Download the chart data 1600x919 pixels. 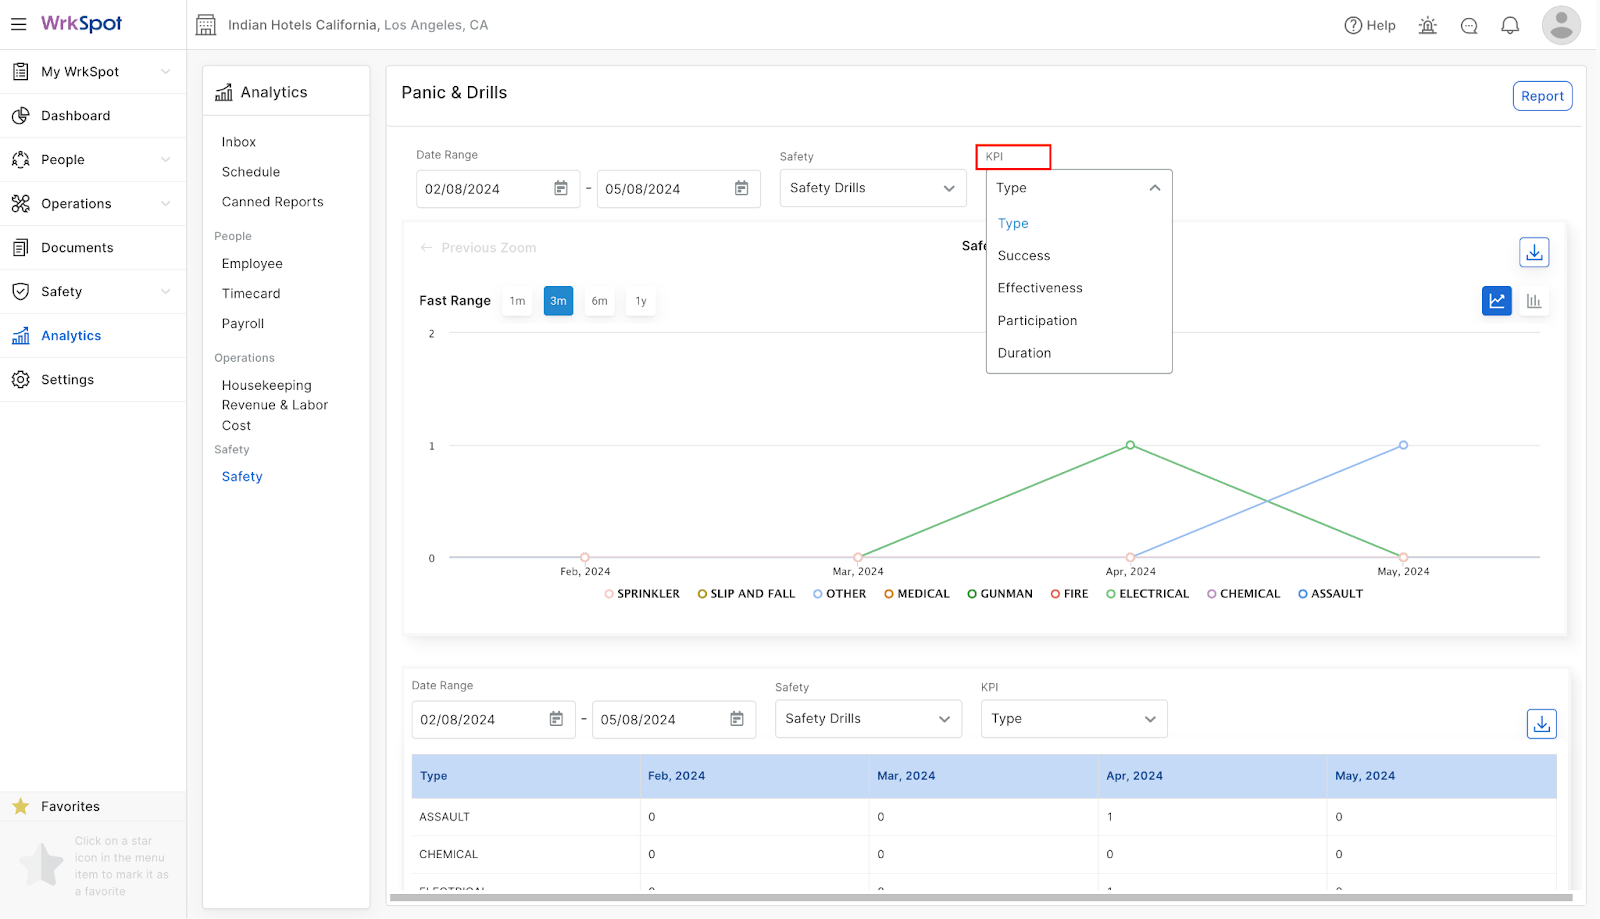point(1534,252)
